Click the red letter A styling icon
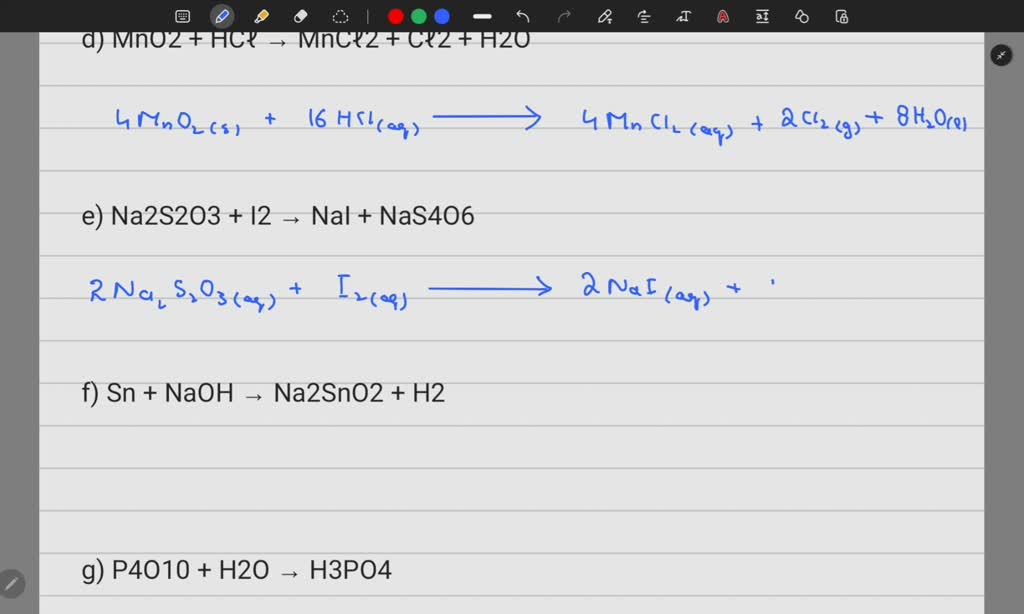 (722, 16)
